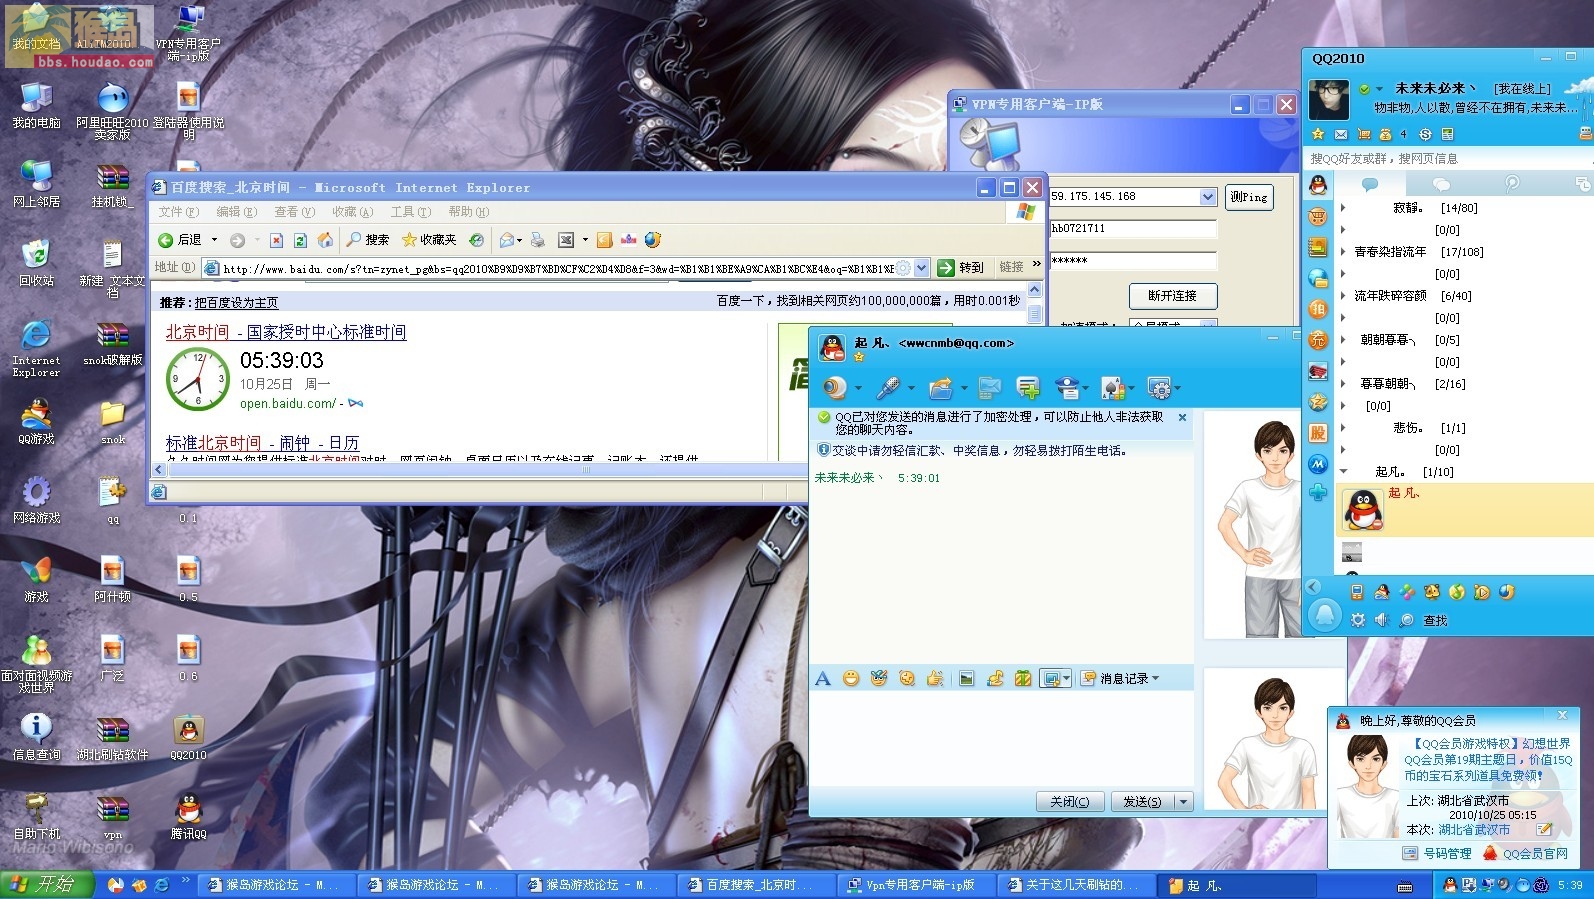The width and height of the screenshot is (1594, 899).
Task: Click 转到 go button in IE
Action: point(961,268)
